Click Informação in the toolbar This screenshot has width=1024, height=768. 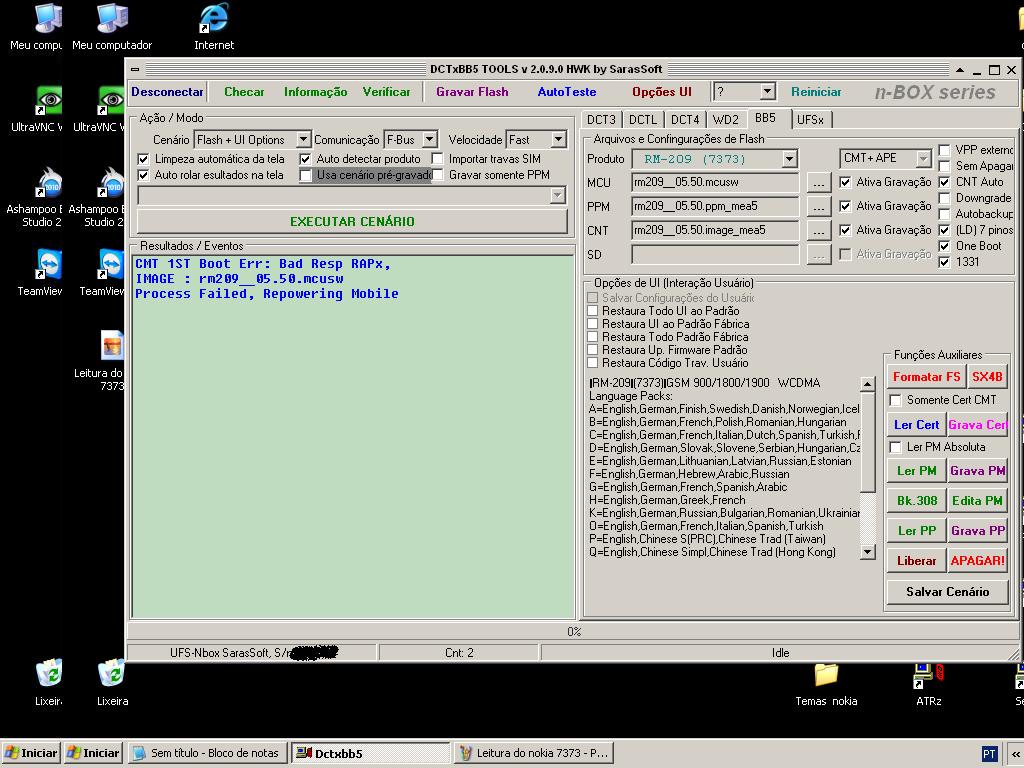(315, 92)
